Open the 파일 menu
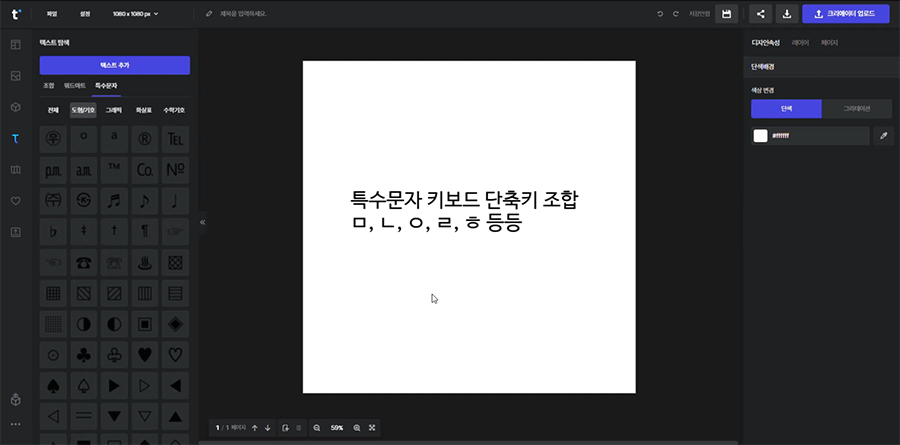The width and height of the screenshot is (900, 445). (x=51, y=14)
